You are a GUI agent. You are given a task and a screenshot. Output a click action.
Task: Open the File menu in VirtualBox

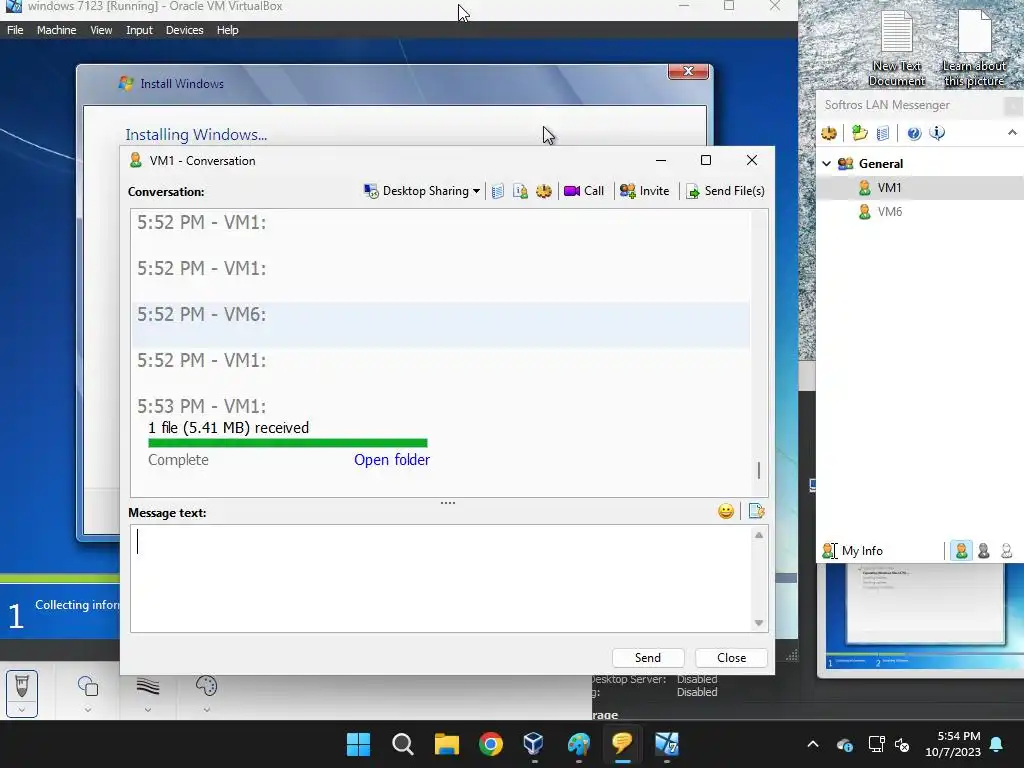coord(15,30)
